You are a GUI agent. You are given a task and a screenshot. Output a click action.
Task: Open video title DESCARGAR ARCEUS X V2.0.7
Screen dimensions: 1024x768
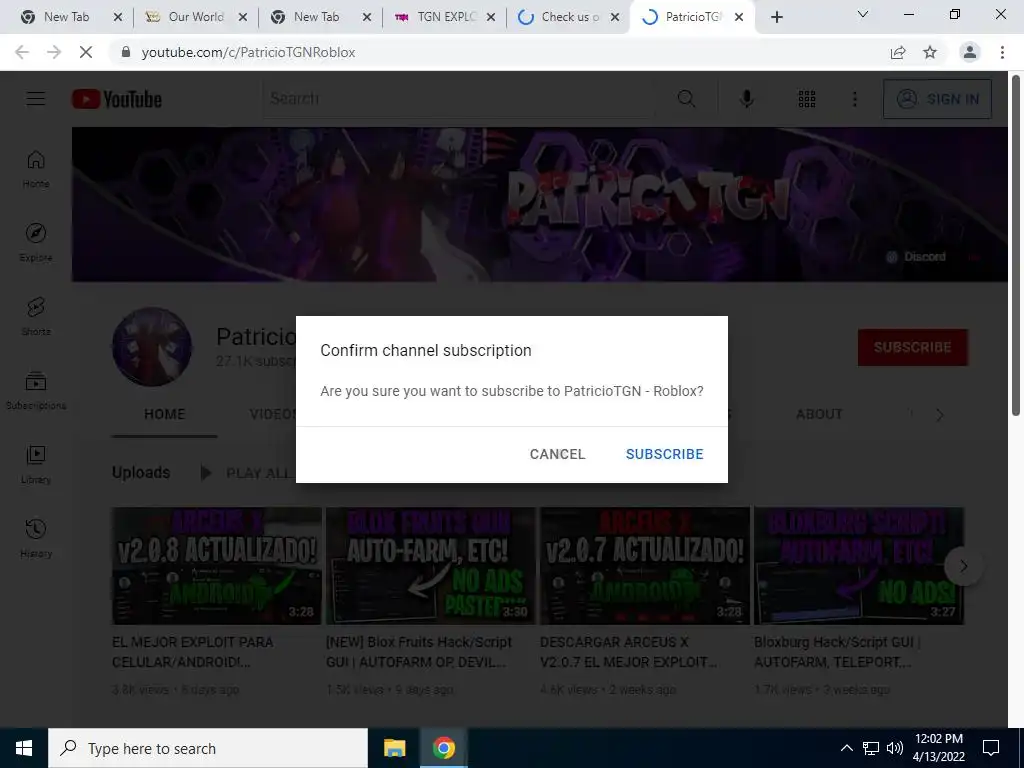coord(628,652)
